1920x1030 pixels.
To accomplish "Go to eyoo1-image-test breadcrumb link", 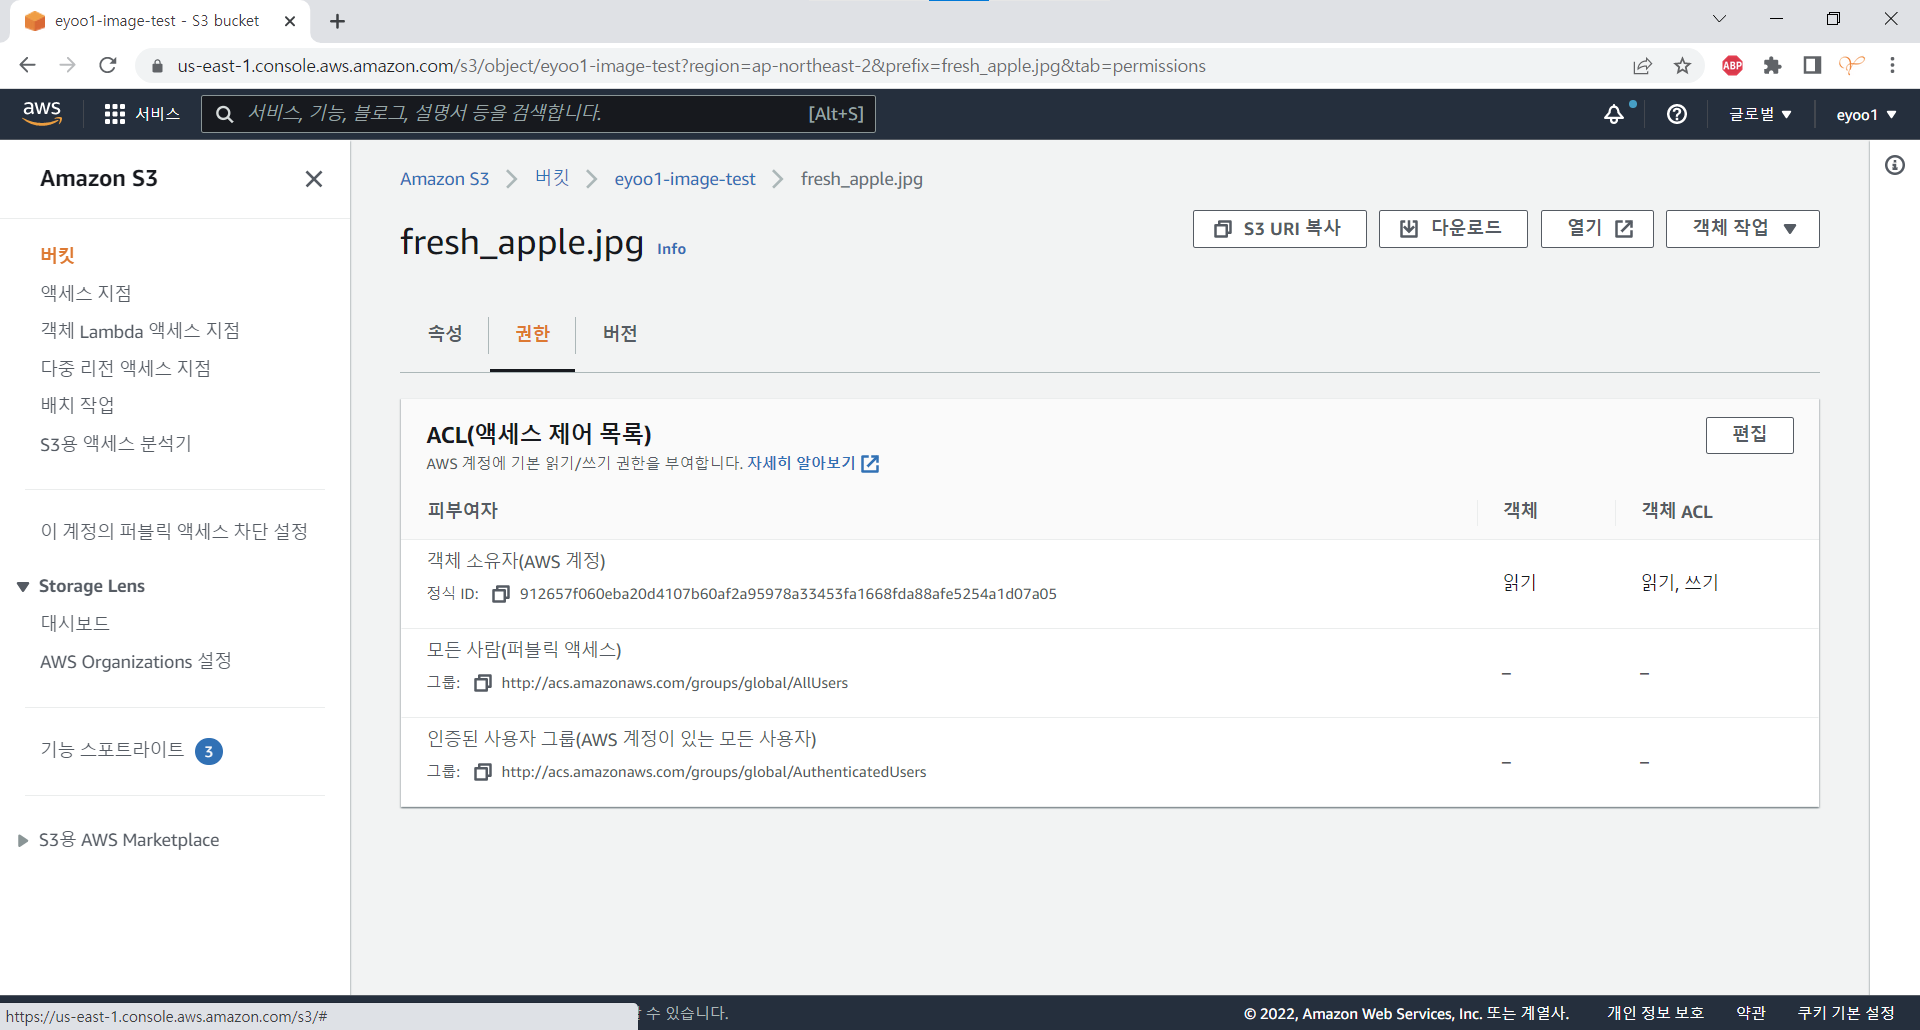I will tap(685, 179).
